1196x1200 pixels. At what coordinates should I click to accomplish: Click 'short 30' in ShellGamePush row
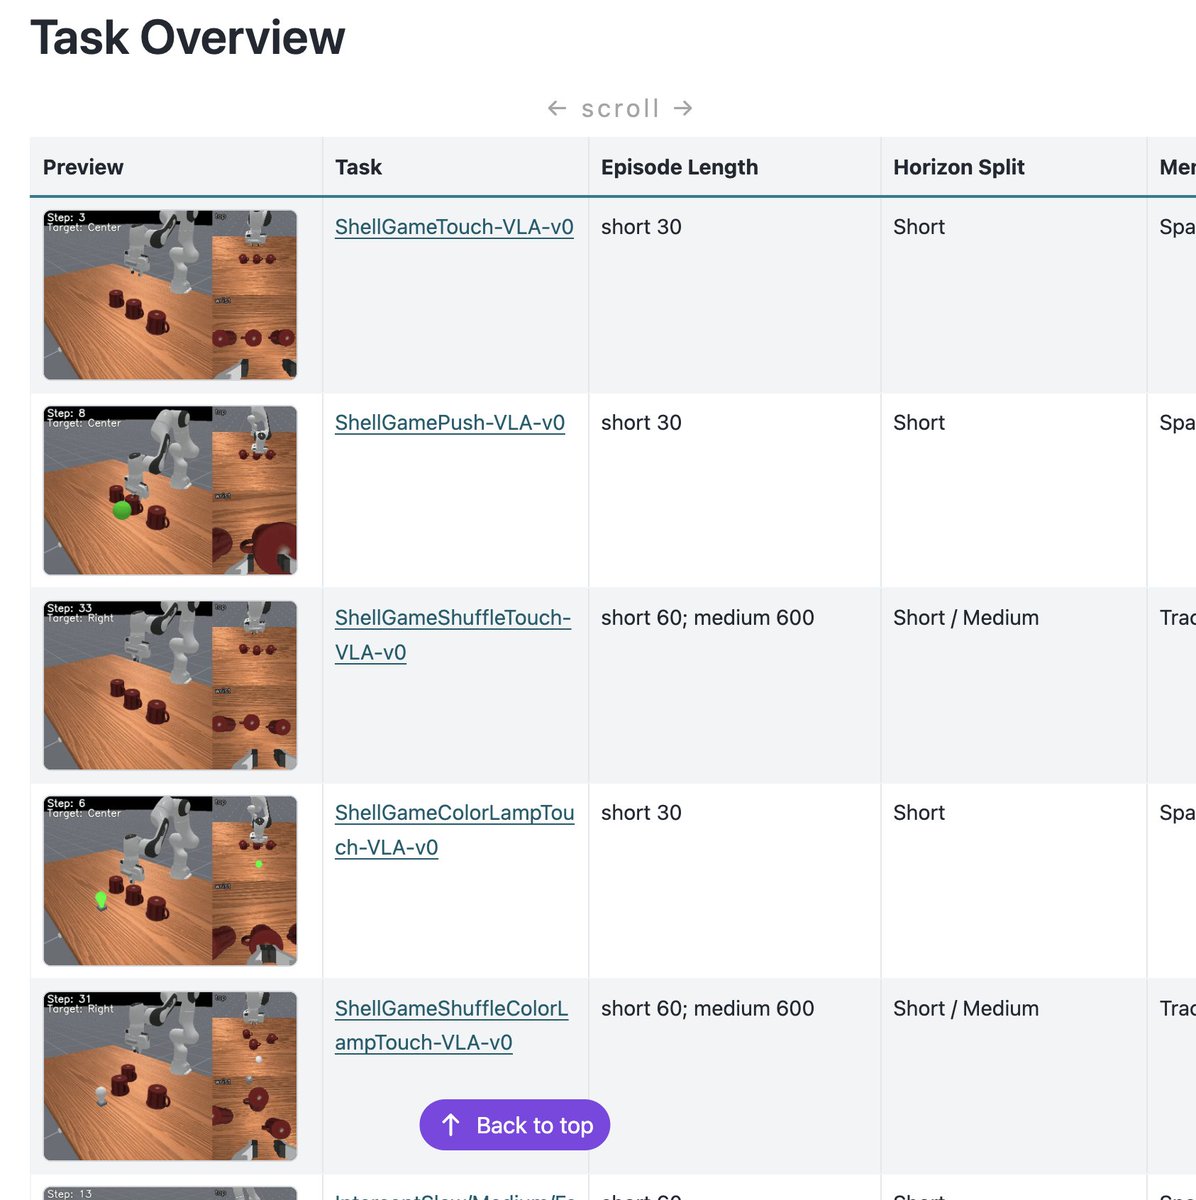(641, 423)
